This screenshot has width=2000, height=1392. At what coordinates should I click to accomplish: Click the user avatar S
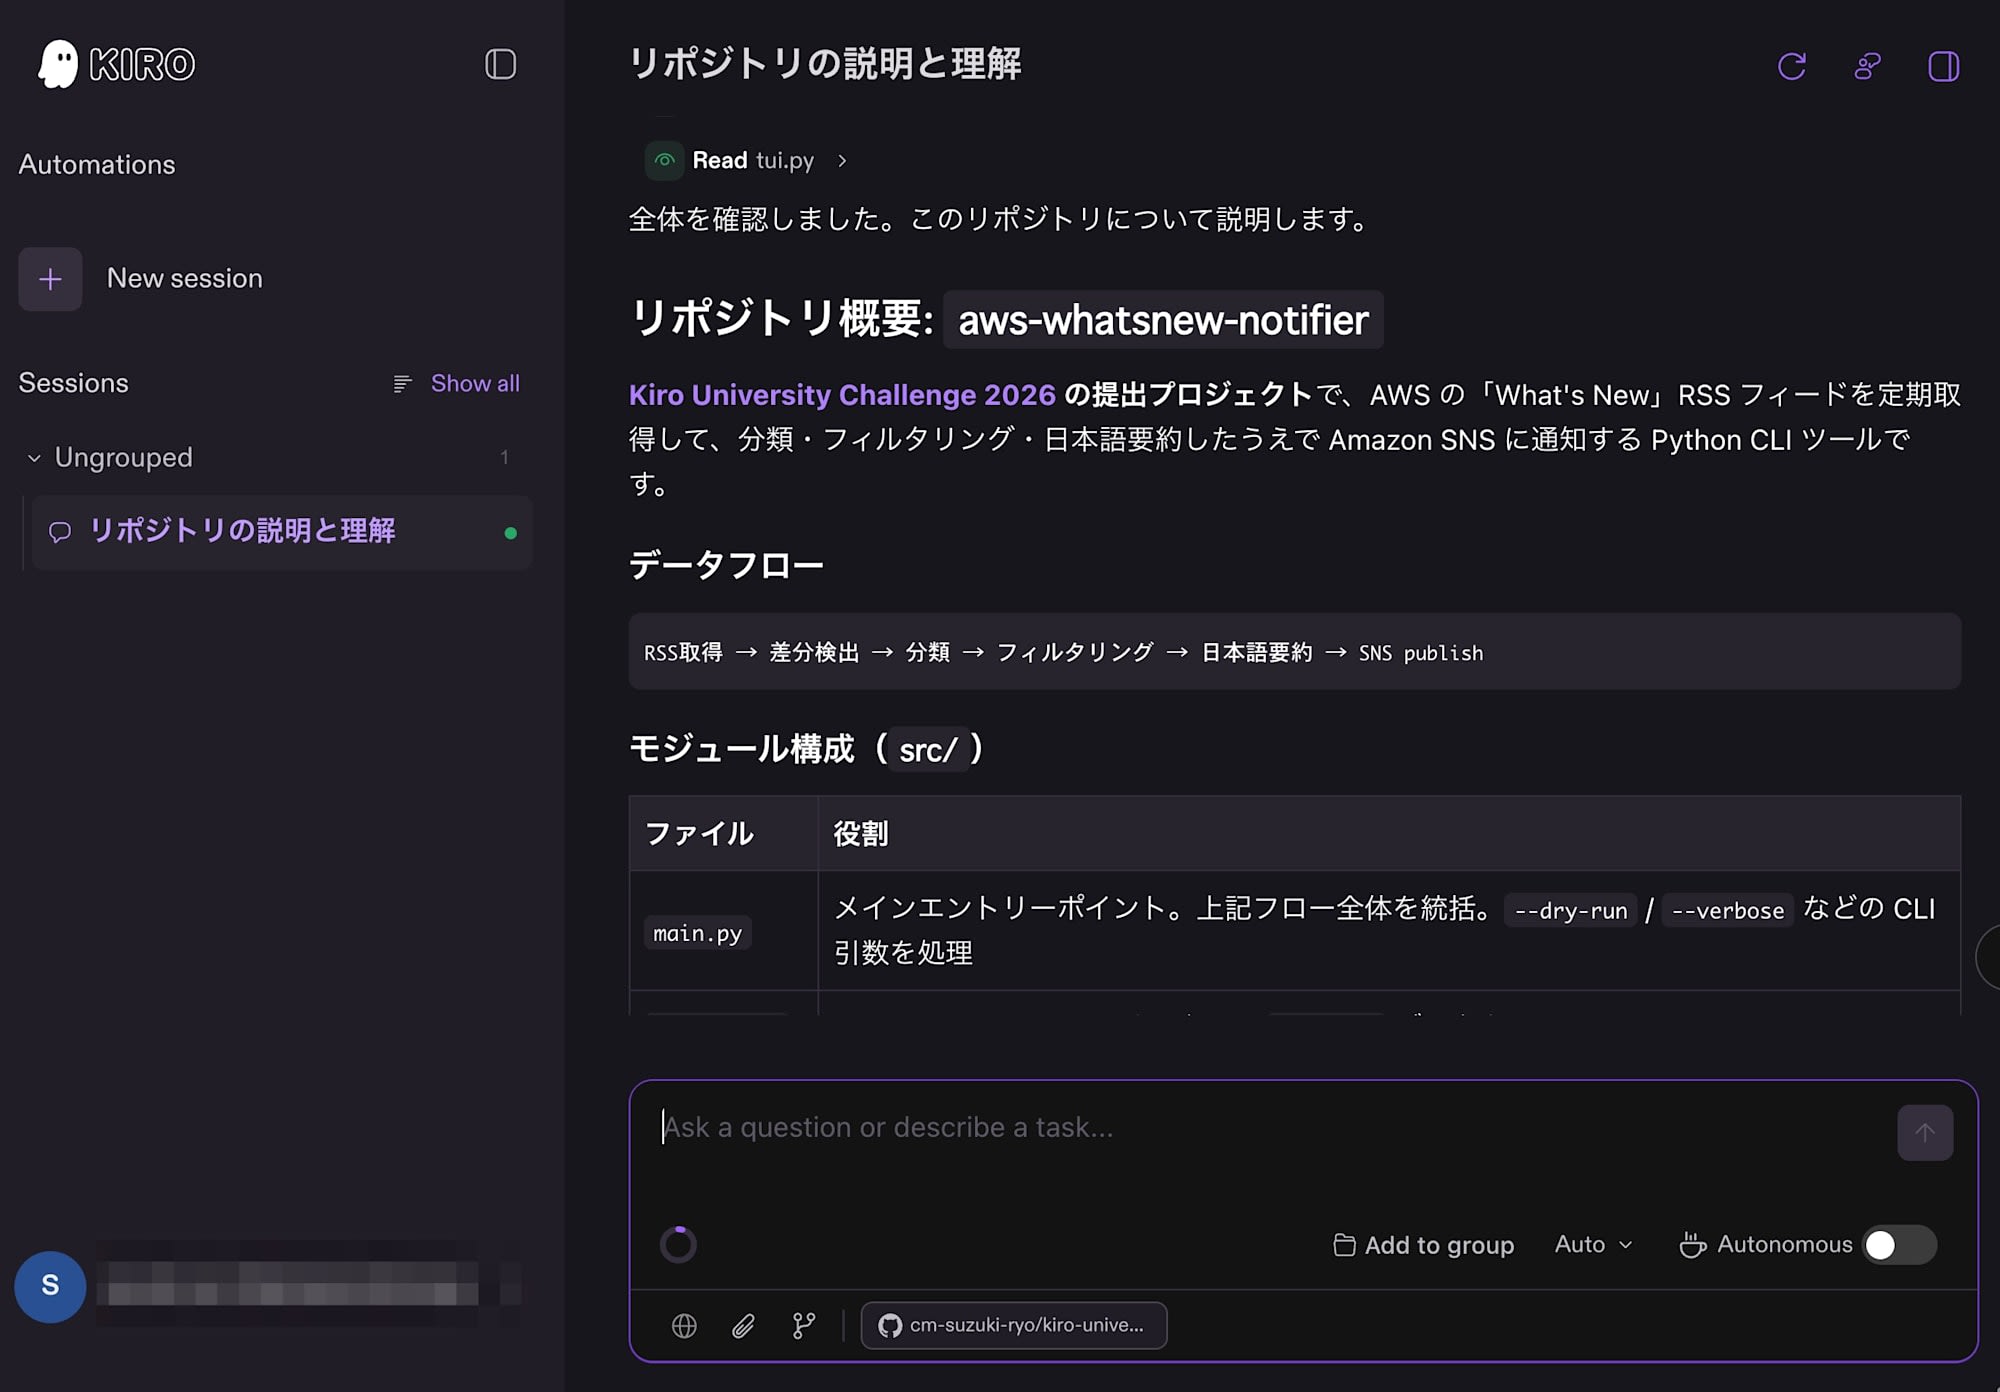(x=50, y=1286)
